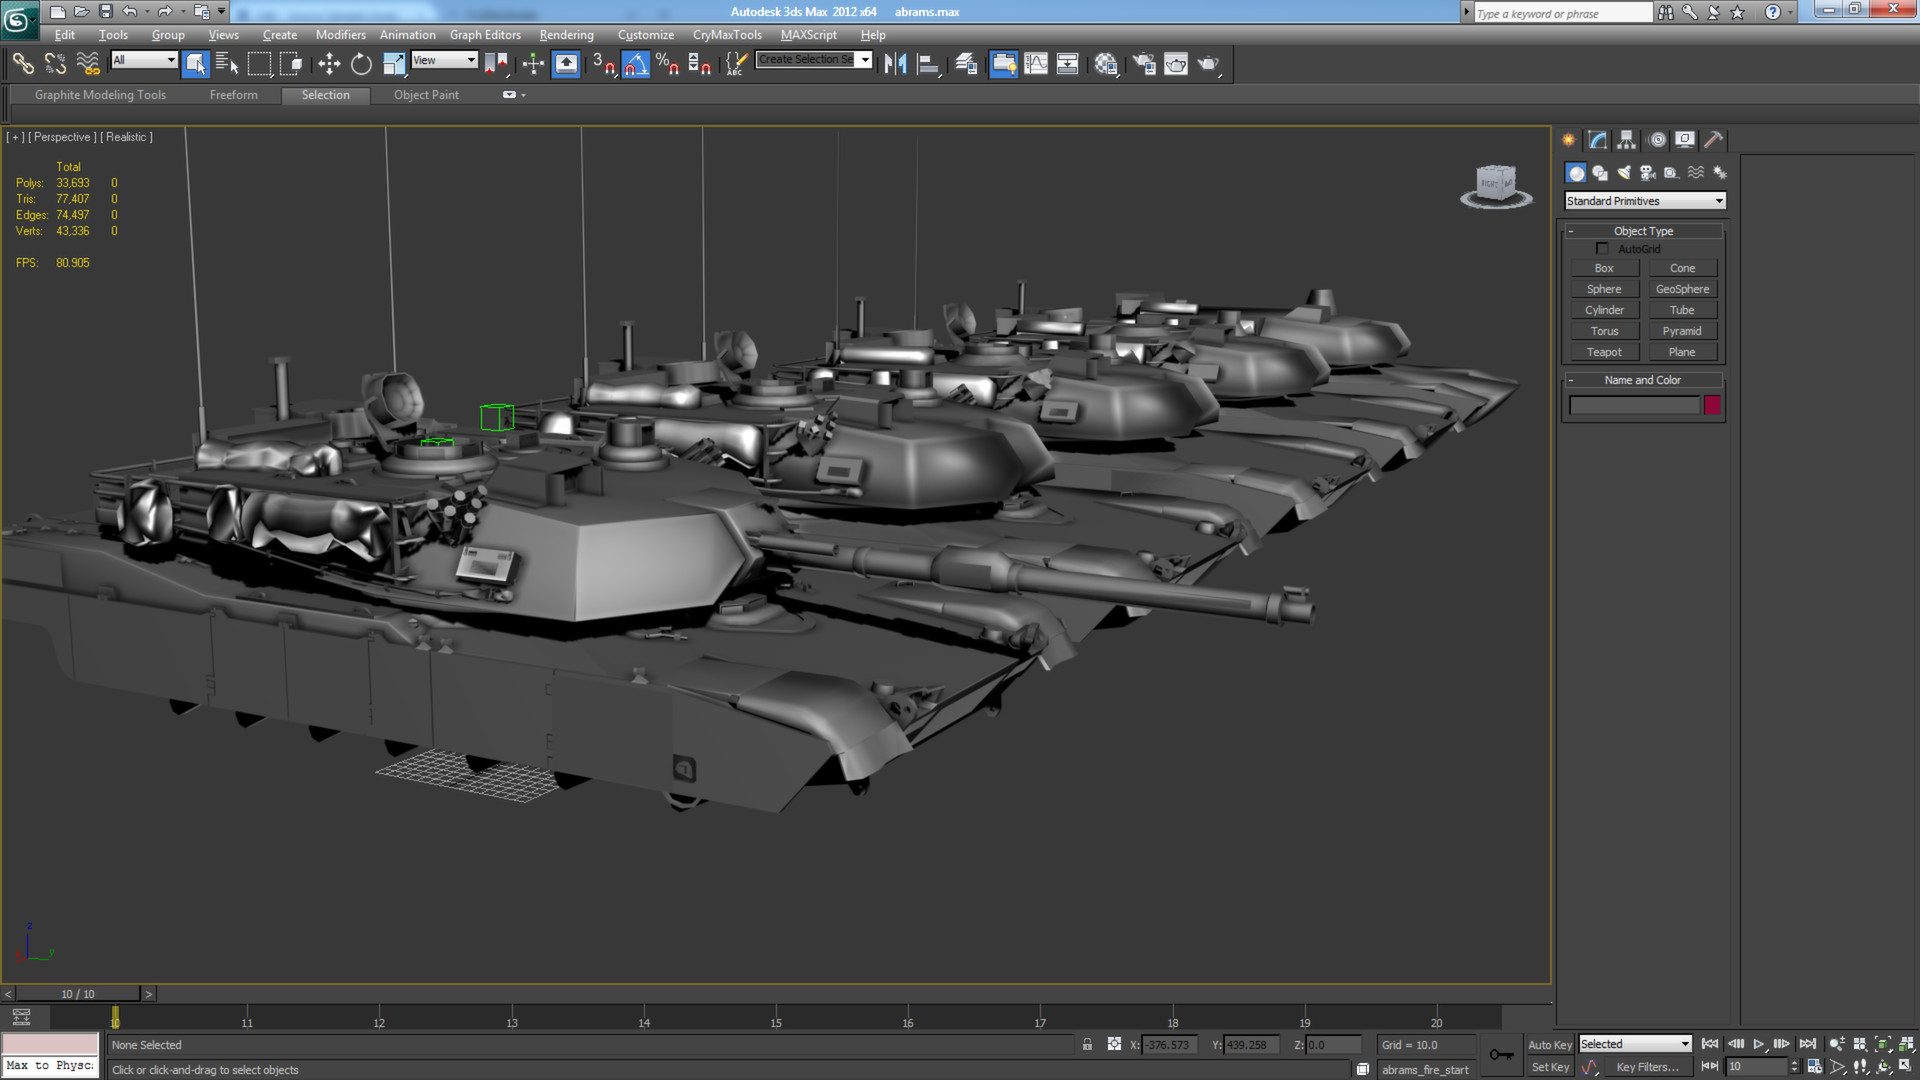Open the Modify panel tab
Image resolution: width=1920 pixels, height=1080 pixels.
1596,140
